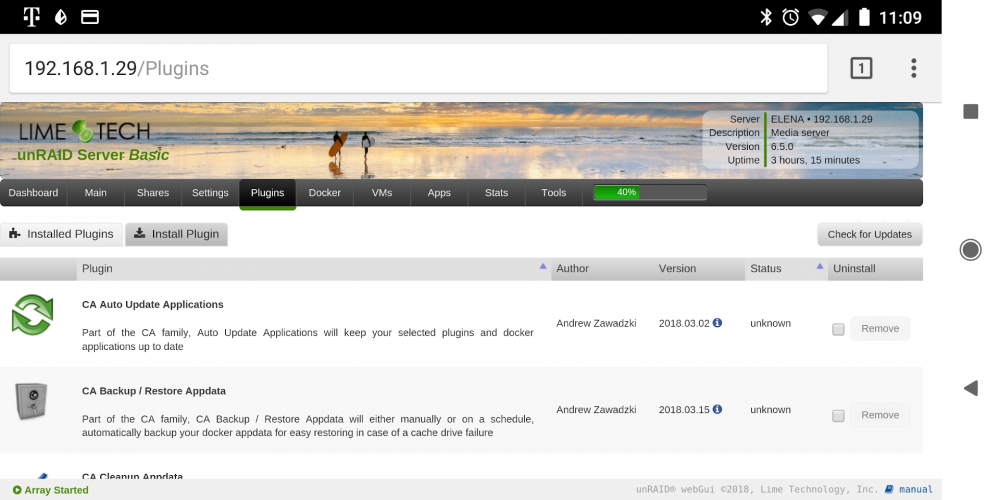
Task: Click the CA Backup / Restore Appdata title
Action: click(x=154, y=390)
